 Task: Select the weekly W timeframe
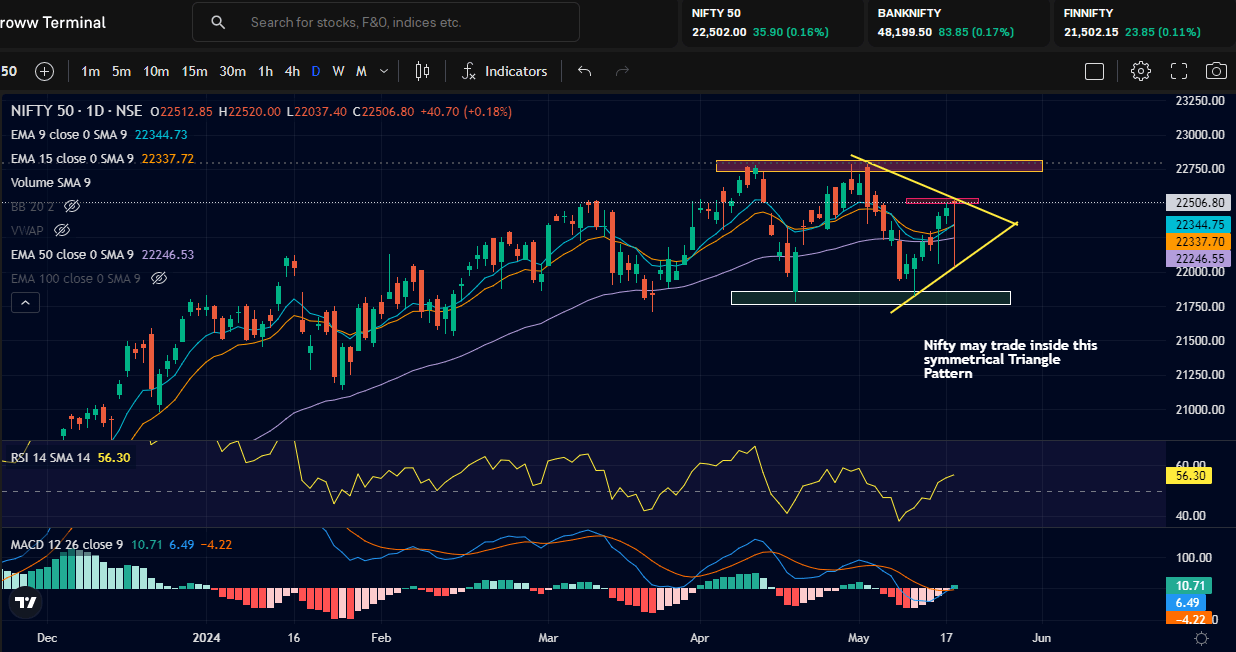(x=339, y=71)
